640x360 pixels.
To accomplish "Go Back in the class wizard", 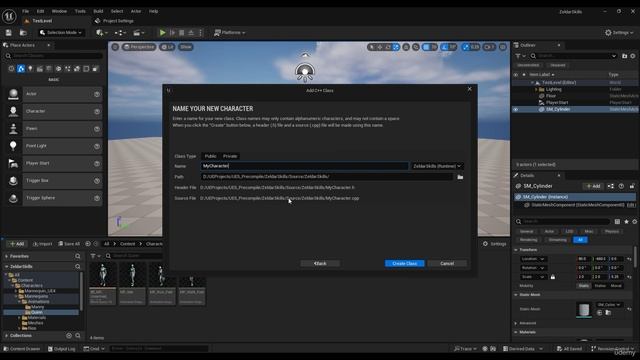I will 320,263.
